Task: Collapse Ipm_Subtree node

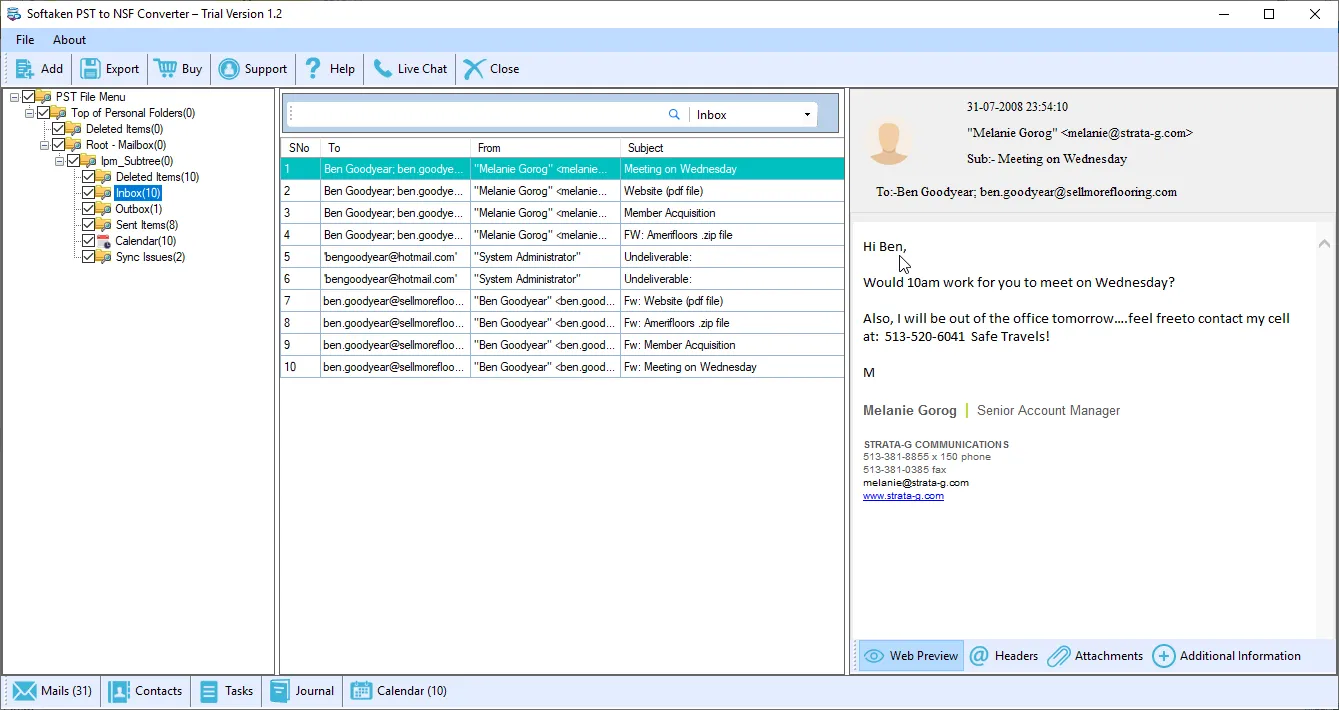Action: (59, 161)
